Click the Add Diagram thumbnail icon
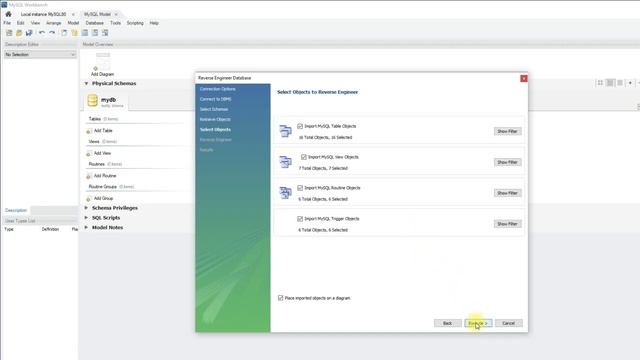 [x=102, y=61]
